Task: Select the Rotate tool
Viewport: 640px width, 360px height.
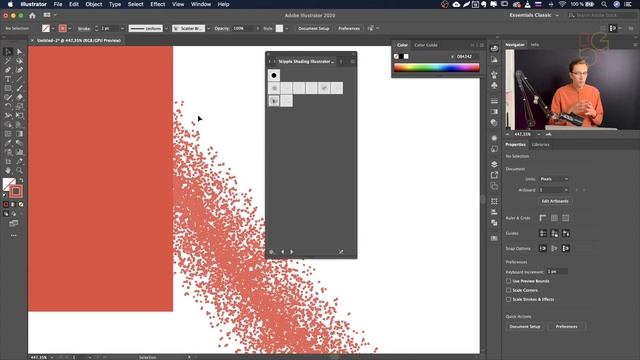Action: pyautogui.click(x=8, y=106)
